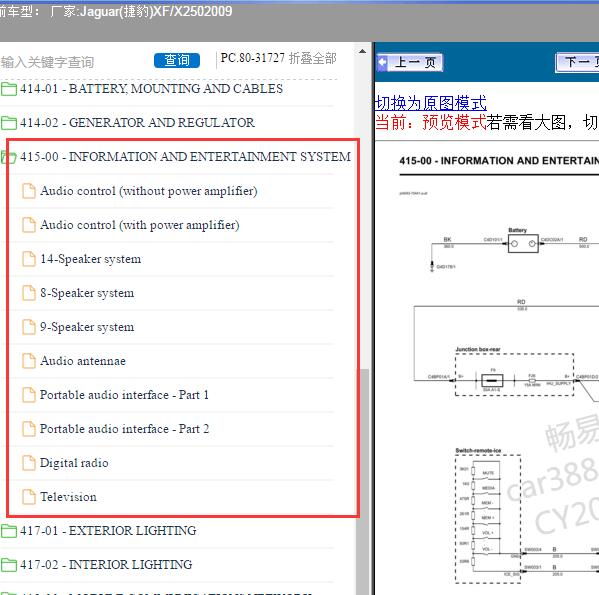Click the folder icon for 414-01 Battery row

tap(8, 89)
